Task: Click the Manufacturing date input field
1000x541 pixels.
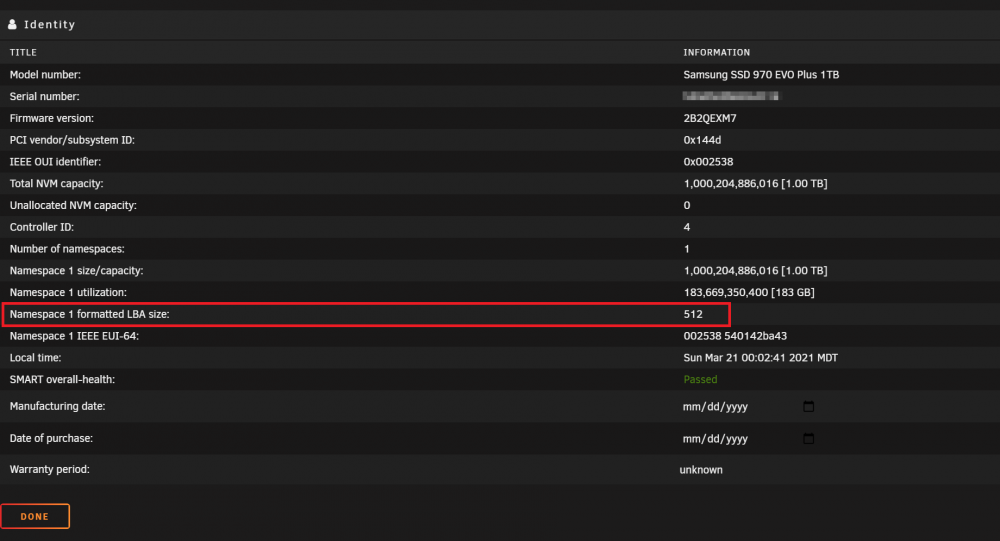Action: 748,406
